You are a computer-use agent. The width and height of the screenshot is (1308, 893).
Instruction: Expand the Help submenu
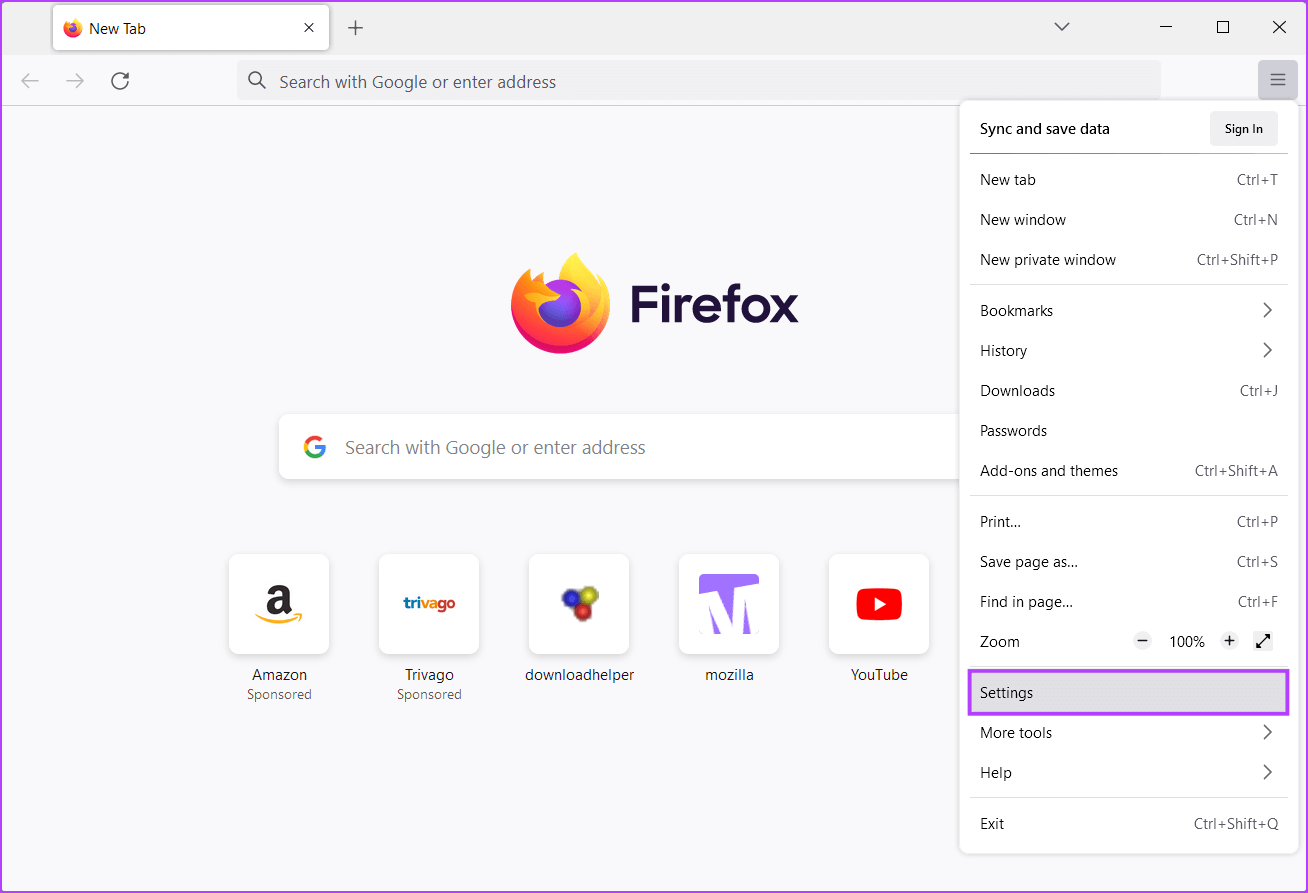pyautogui.click(x=1129, y=773)
